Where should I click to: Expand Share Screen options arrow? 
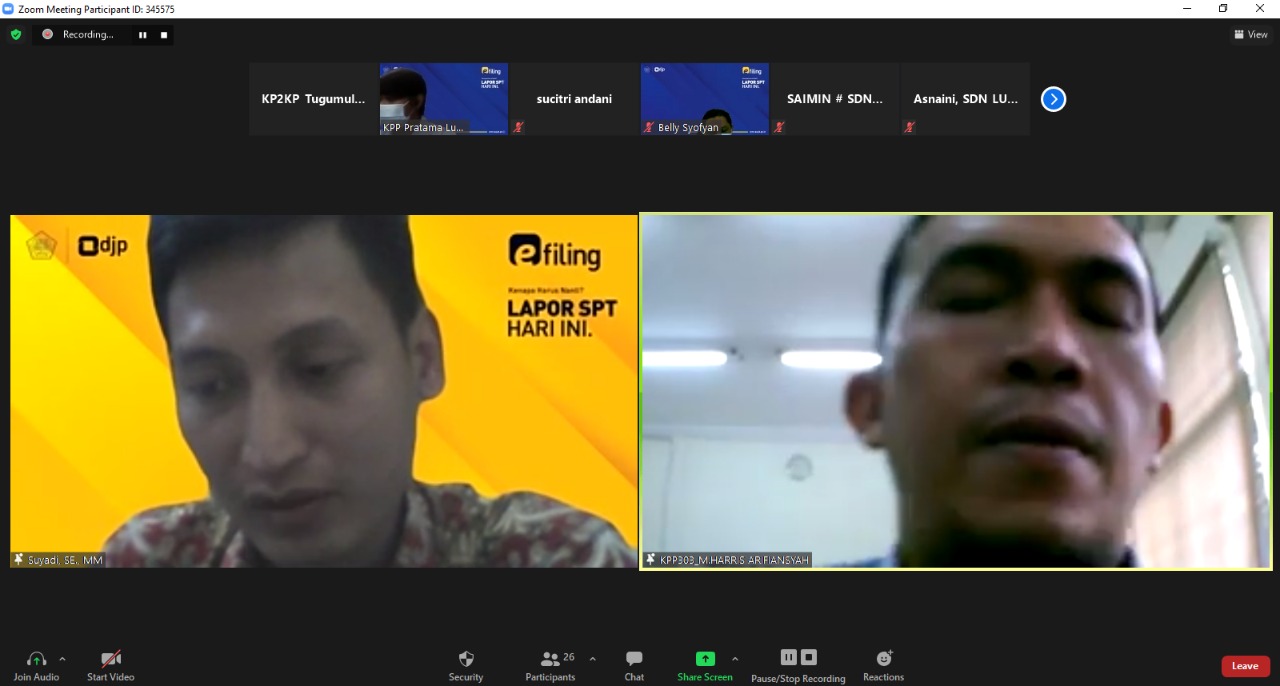click(x=735, y=659)
